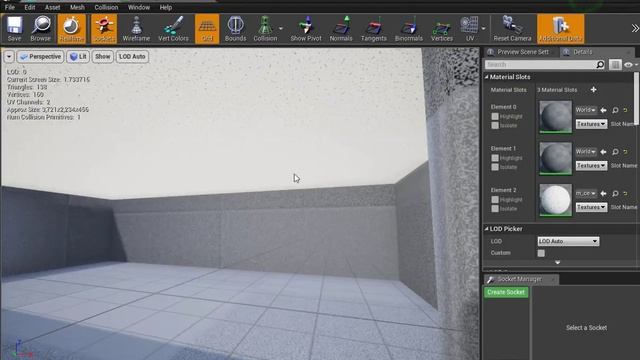Switch to Details tab

coord(582,52)
